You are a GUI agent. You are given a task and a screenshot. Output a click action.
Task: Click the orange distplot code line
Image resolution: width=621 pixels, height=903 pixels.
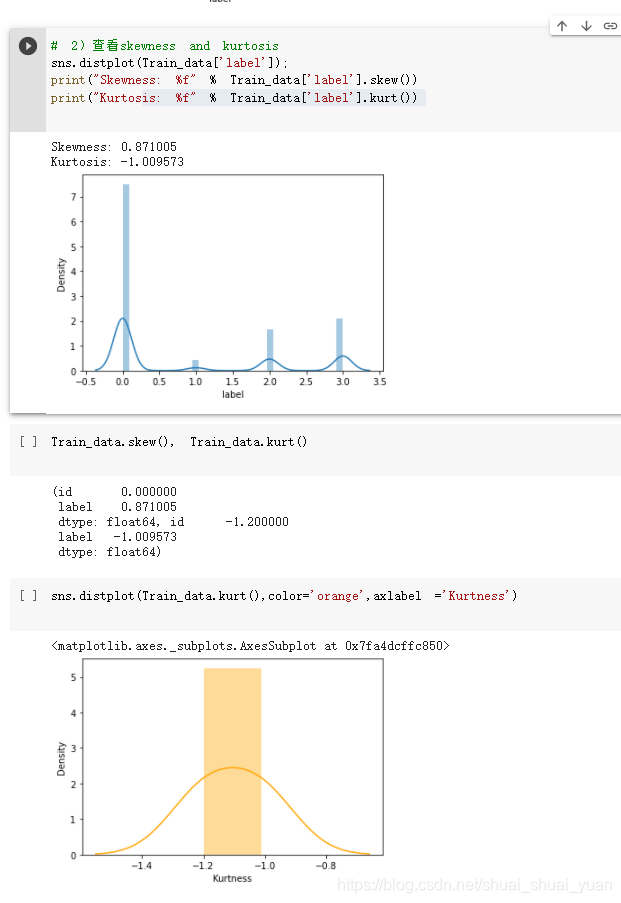tap(284, 595)
